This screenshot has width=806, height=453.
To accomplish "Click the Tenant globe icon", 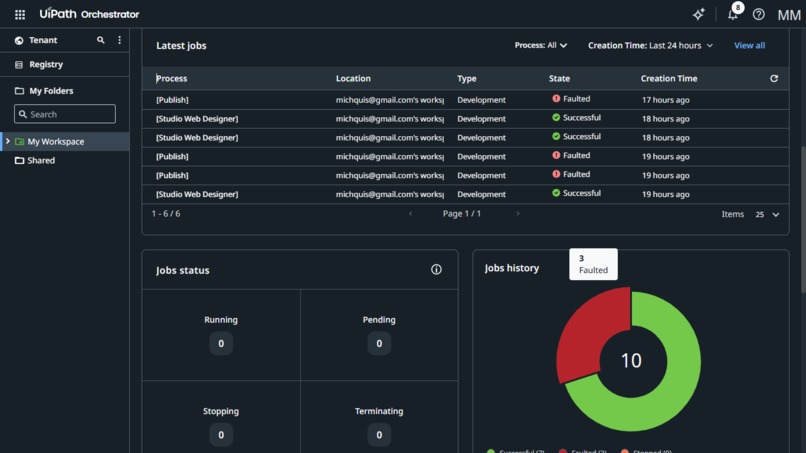I will click(x=19, y=40).
